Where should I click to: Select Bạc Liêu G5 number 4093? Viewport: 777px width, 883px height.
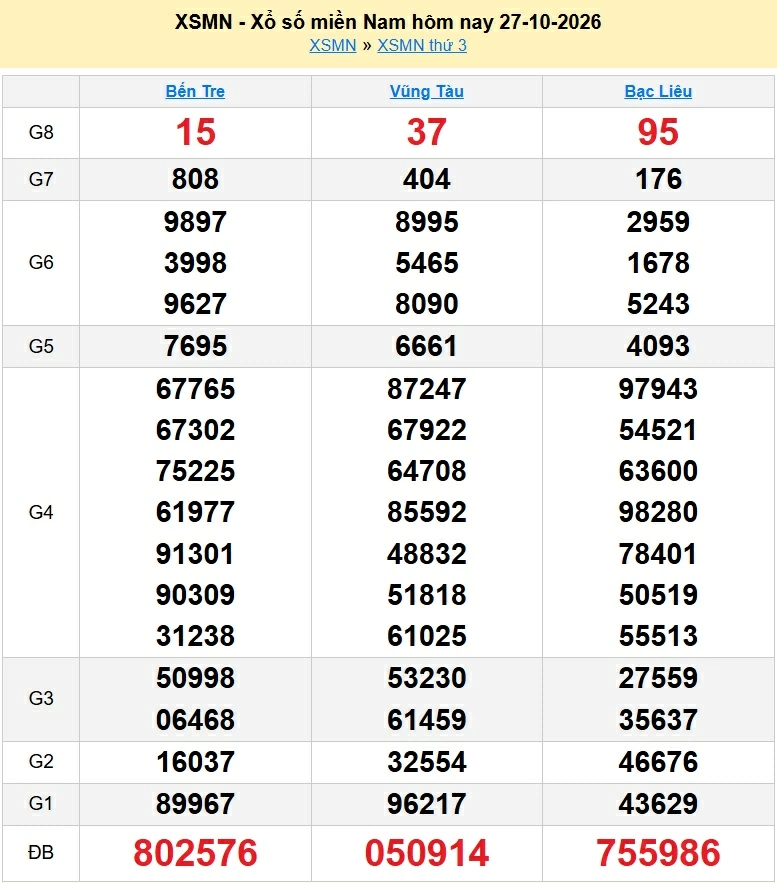(x=658, y=346)
